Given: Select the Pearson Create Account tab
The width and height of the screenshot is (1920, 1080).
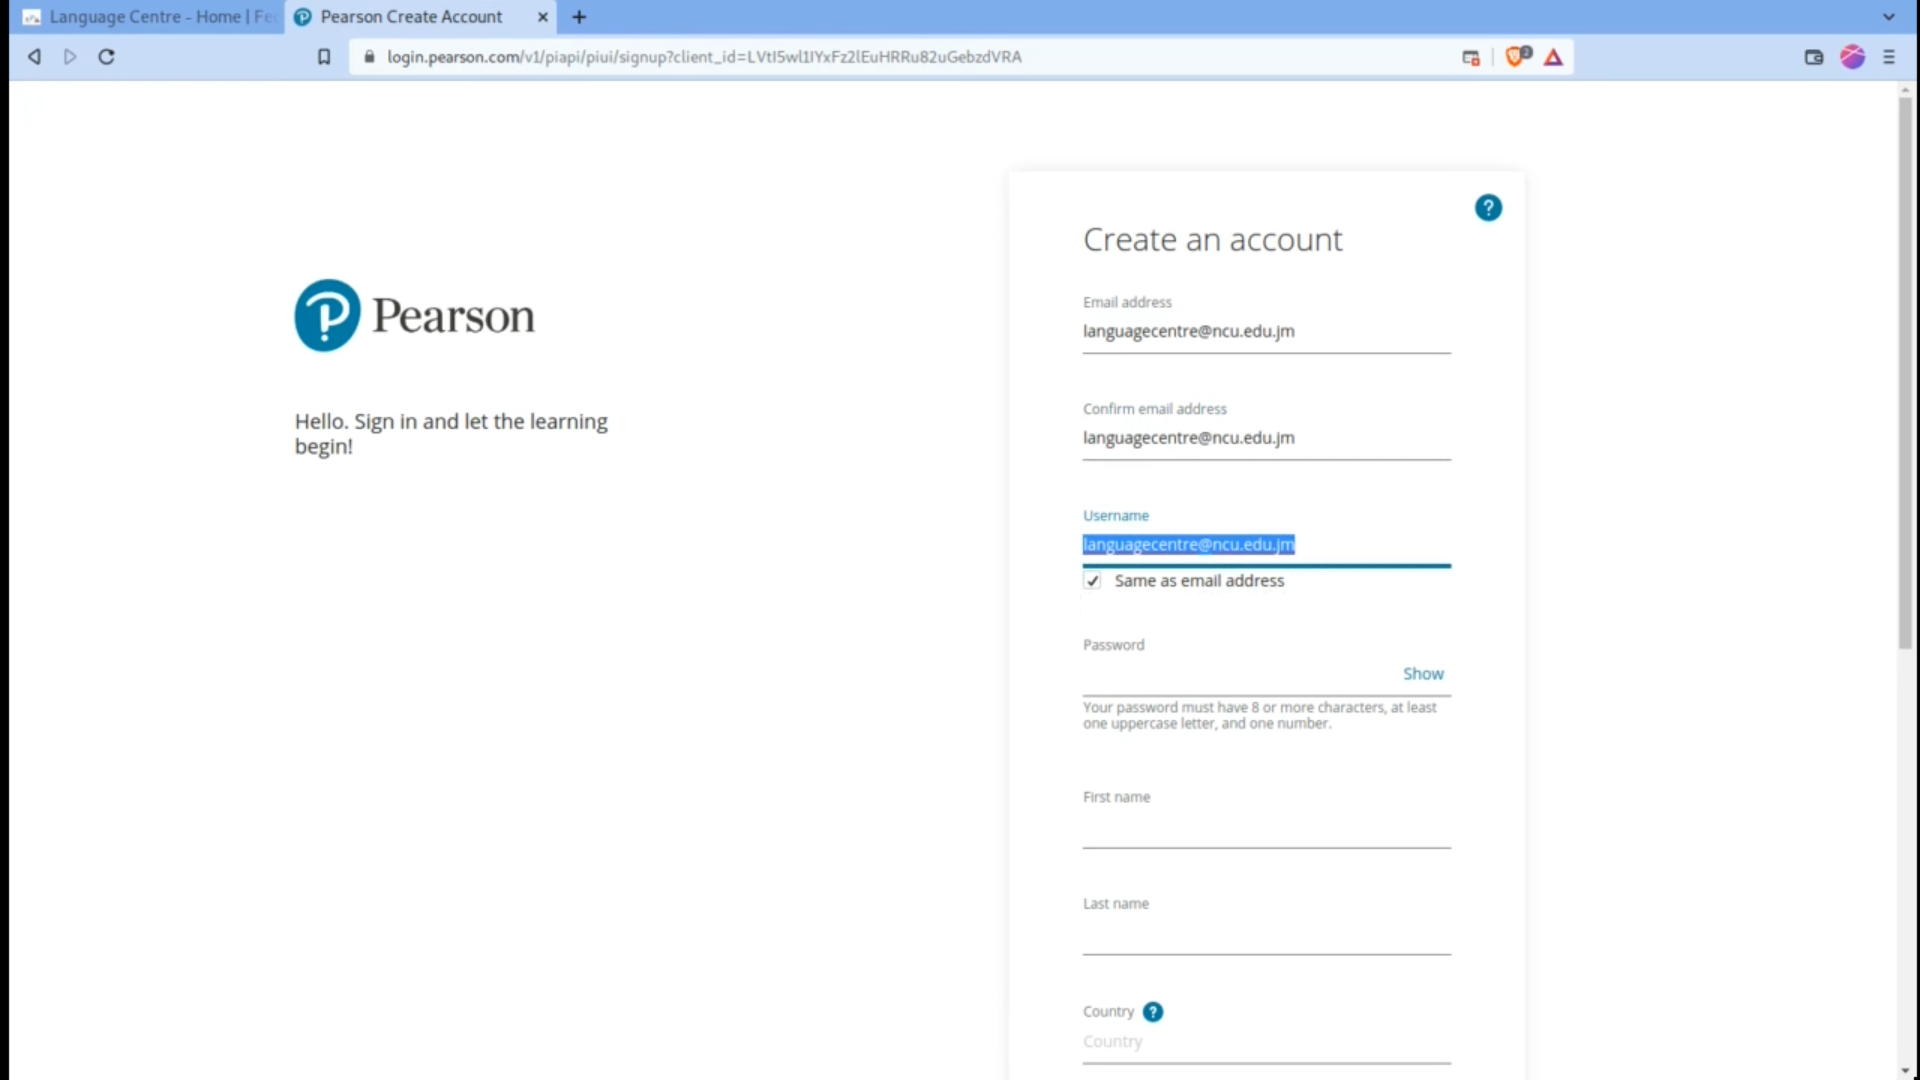Looking at the screenshot, I should (410, 17).
